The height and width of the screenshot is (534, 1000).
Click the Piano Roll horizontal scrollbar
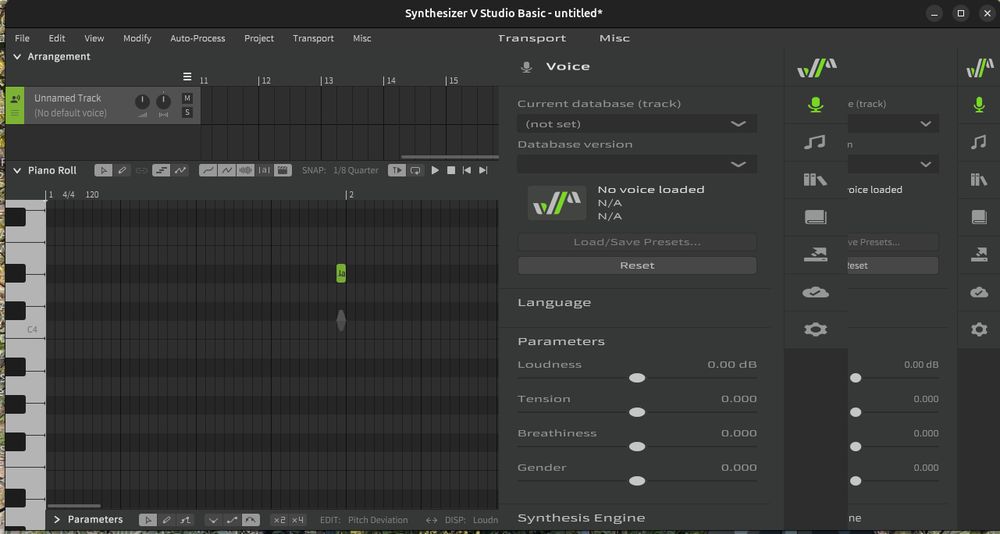[74, 506]
